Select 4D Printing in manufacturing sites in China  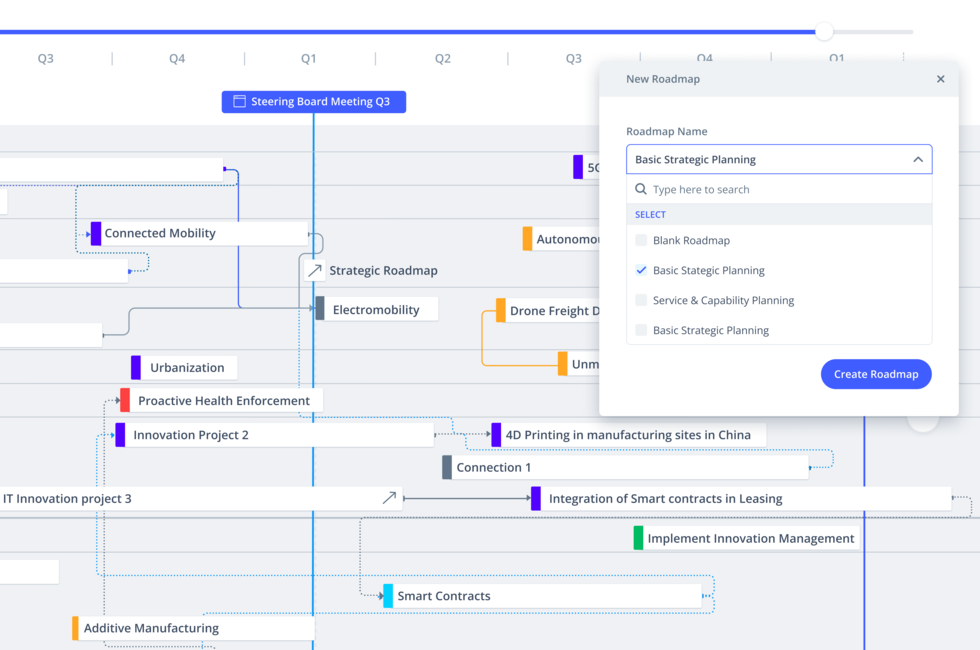pyautogui.click(x=628, y=435)
